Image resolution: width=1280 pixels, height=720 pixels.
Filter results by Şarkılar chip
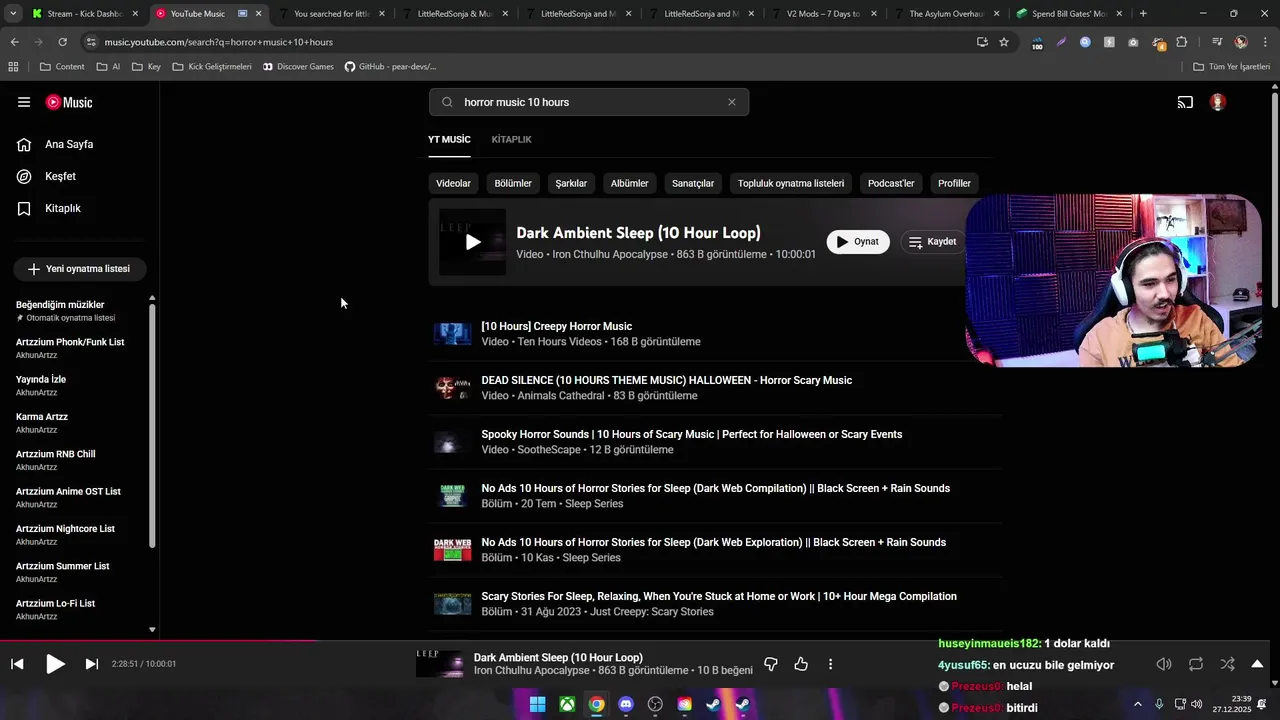(x=571, y=183)
